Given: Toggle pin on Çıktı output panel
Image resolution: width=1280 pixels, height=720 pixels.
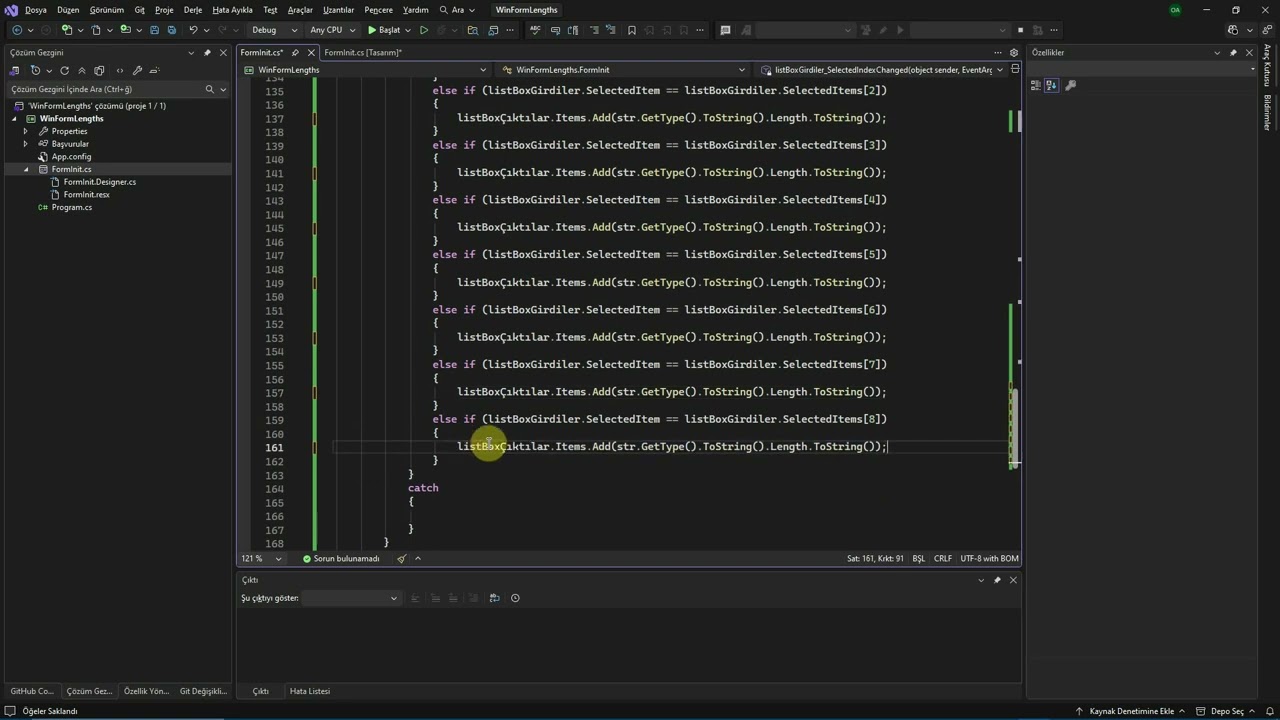Looking at the screenshot, I should pyautogui.click(x=997, y=580).
